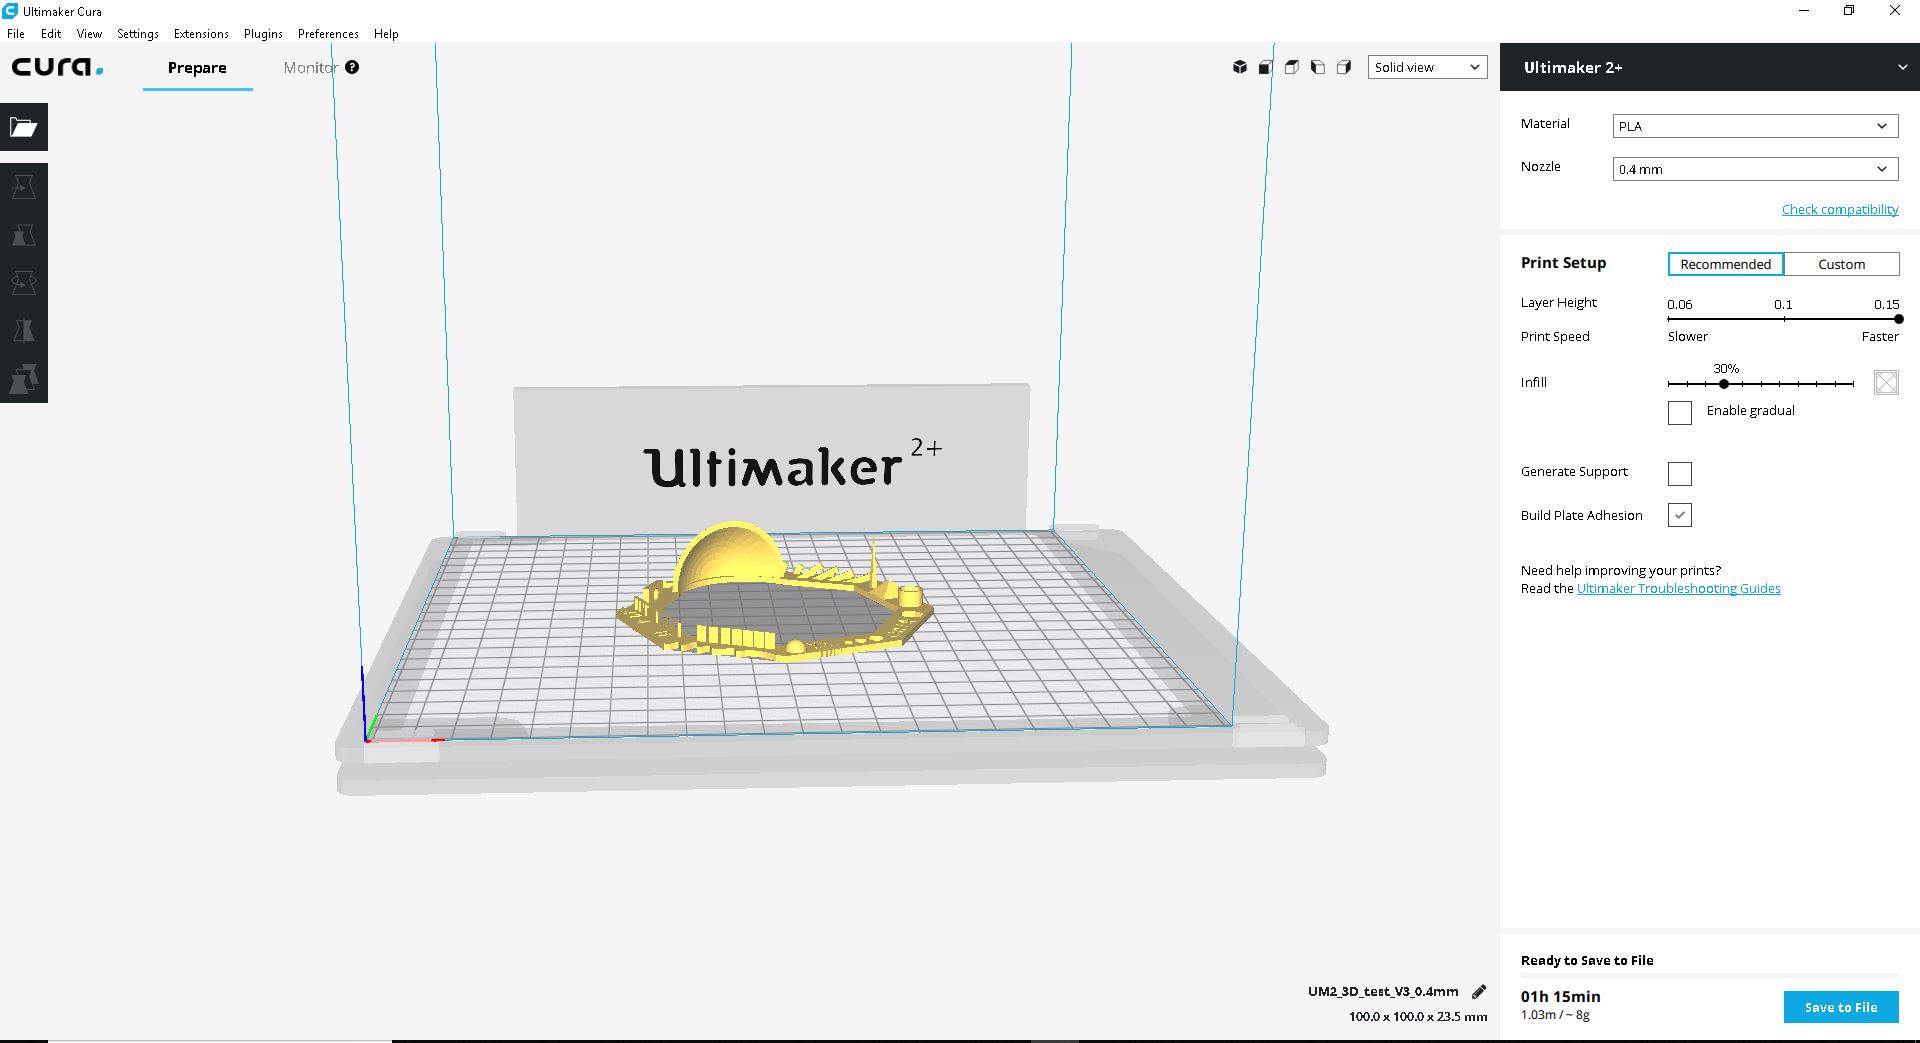Open the Solid view dropdown

1427,67
